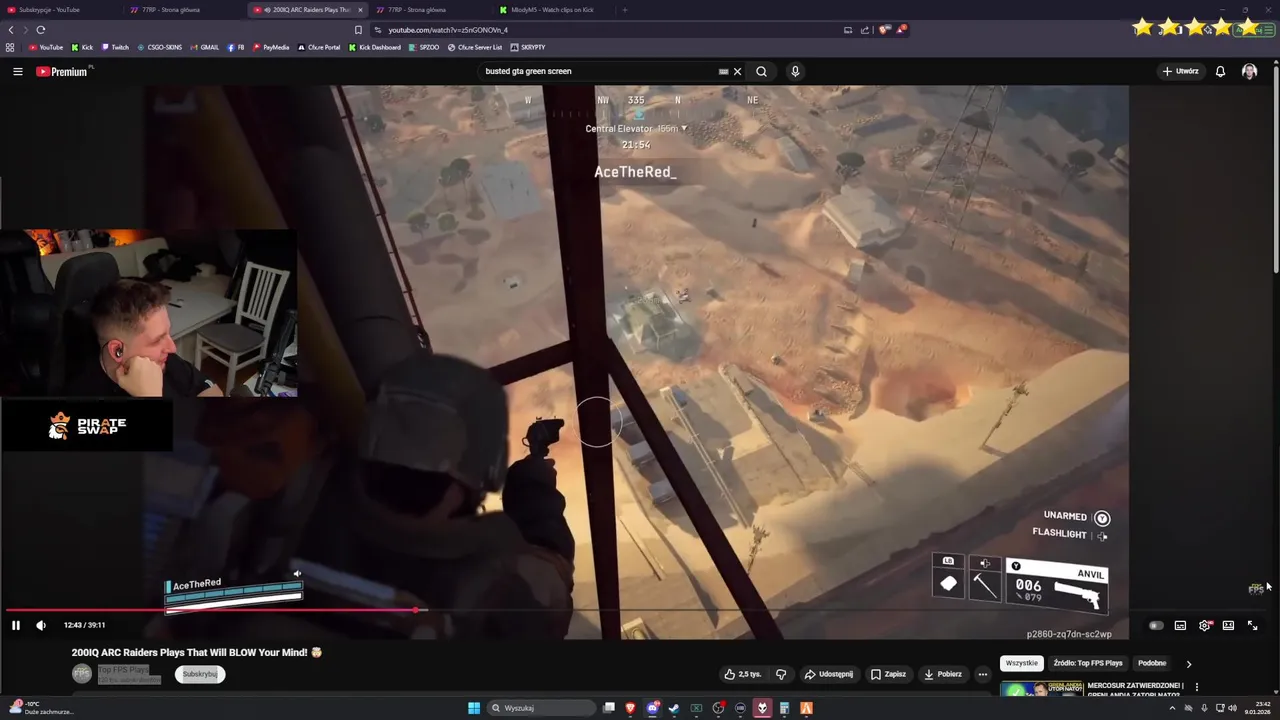
Task: Go back in browser history
Action: [x=11, y=30]
